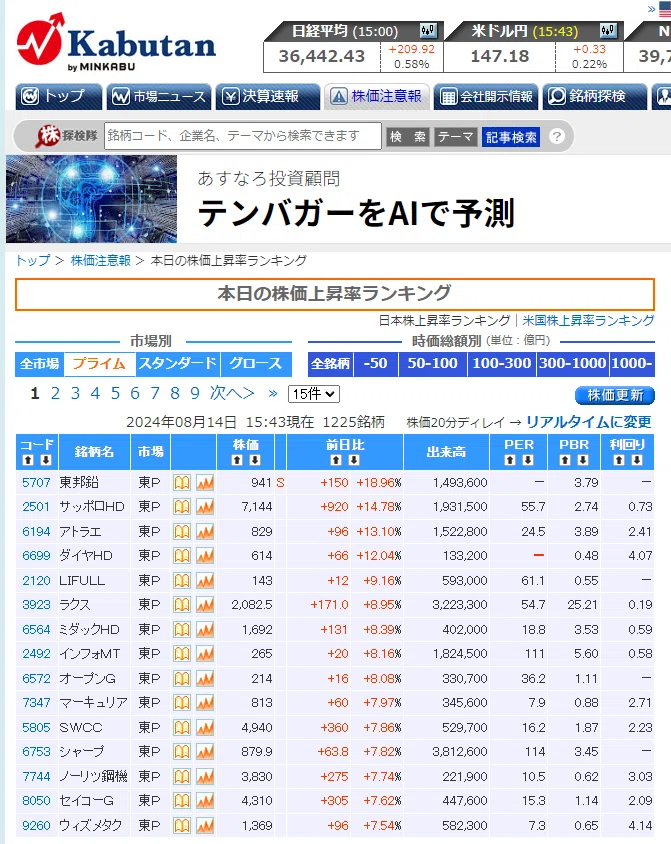The width and height of the screenshot is (671, 844).
Task: Open the chart icon for 東邦鉛 row
Action: point(205,482)
